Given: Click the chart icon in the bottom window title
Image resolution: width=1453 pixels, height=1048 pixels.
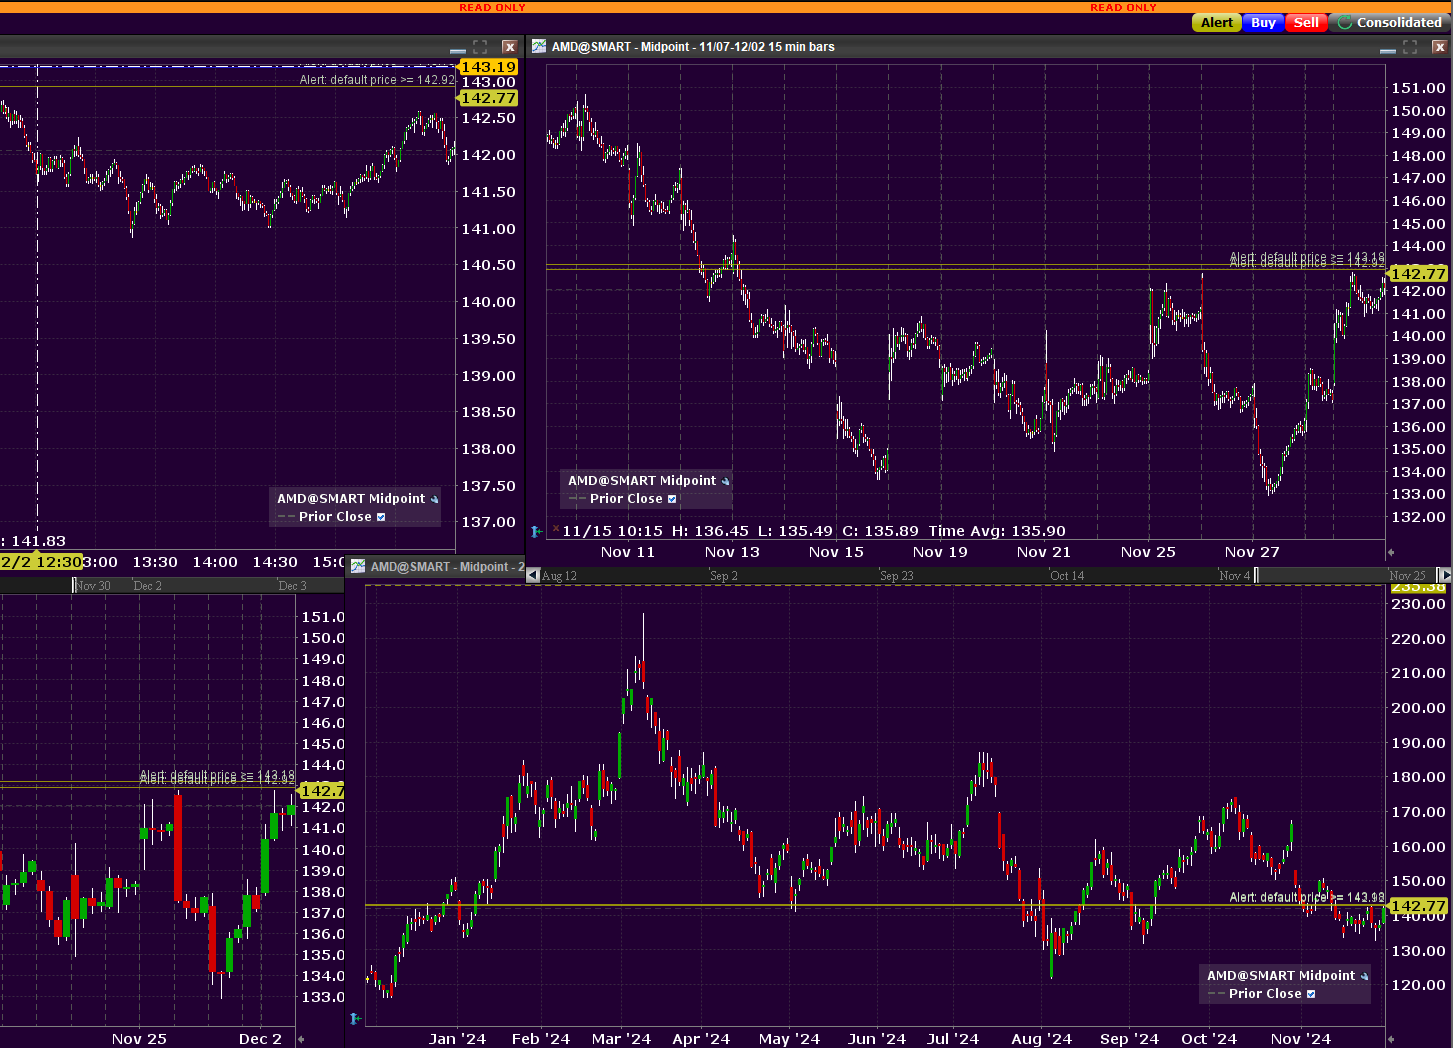Looking at the screenshot, I should 358,566.
